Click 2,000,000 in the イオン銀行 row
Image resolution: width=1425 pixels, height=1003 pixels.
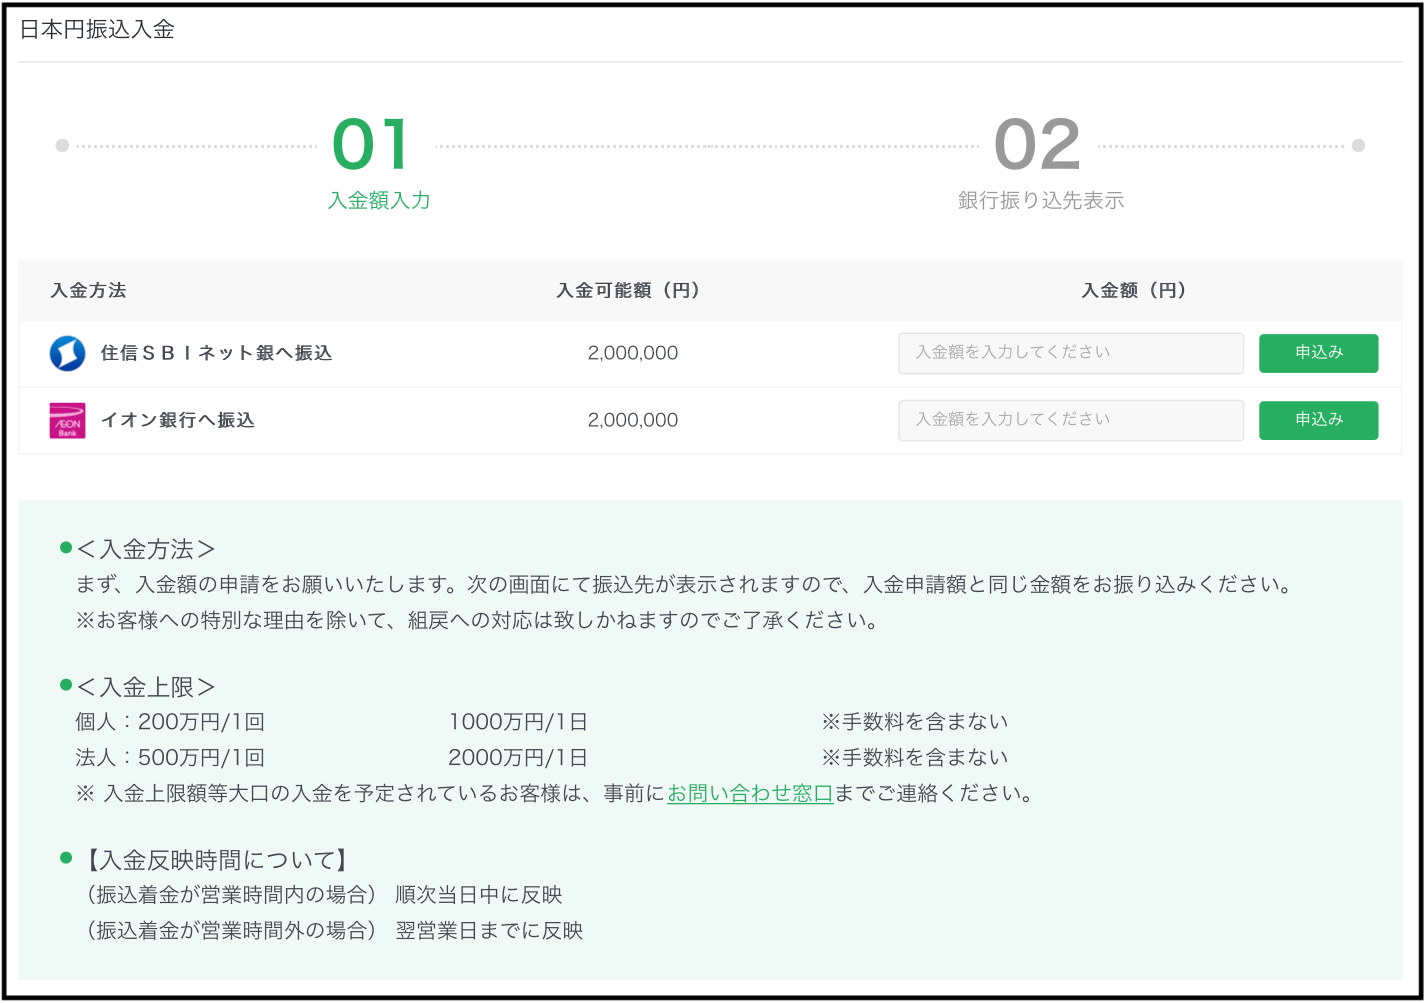[633, 420]
